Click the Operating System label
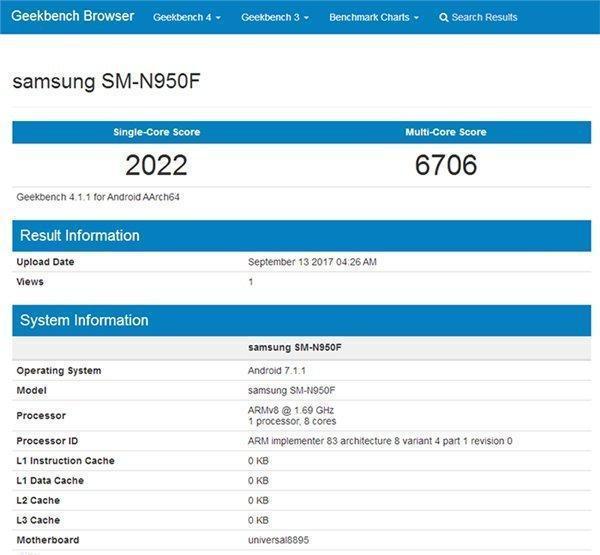Image resolution: width=600 pixels, height=555 pixels. click(59, 371)
